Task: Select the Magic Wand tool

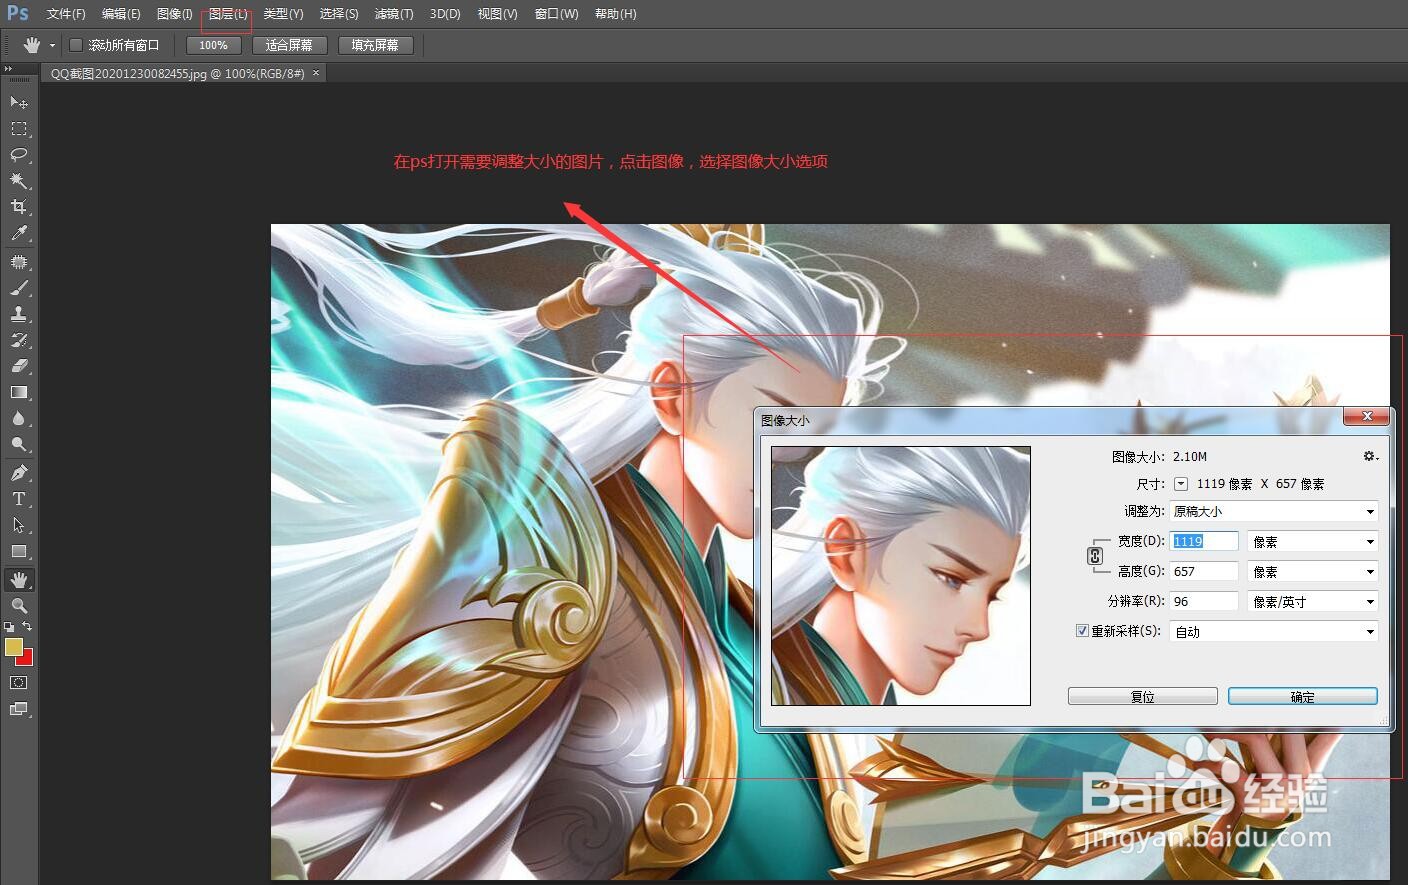Action: (x=19, y=181)
